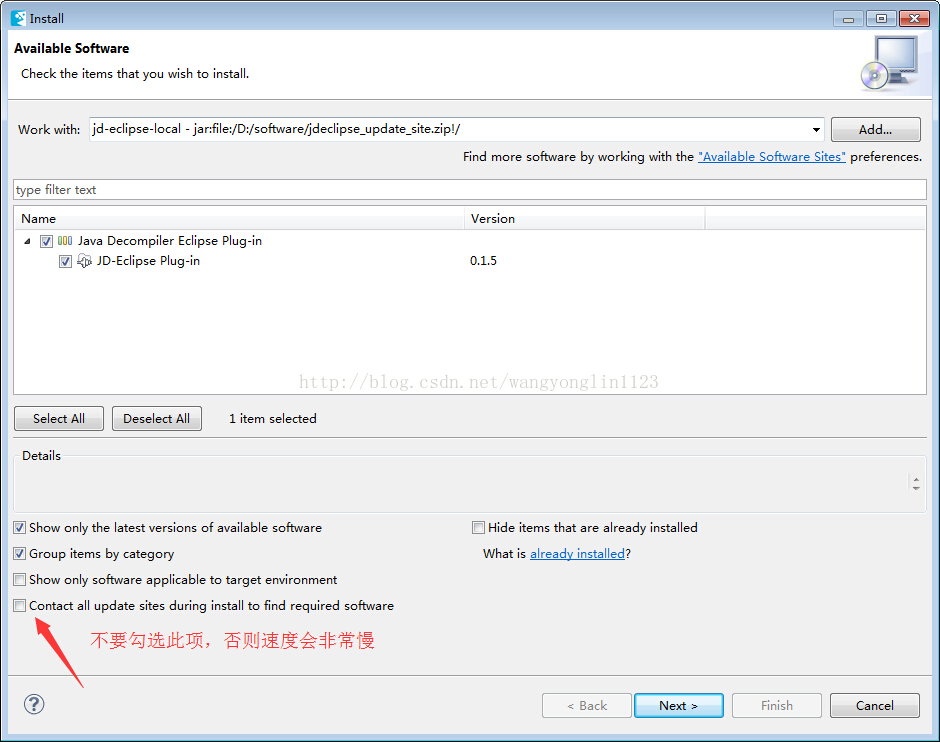Click the Details scroll up arrow
The height and width of the screenshot is (742, 940).
916,479
